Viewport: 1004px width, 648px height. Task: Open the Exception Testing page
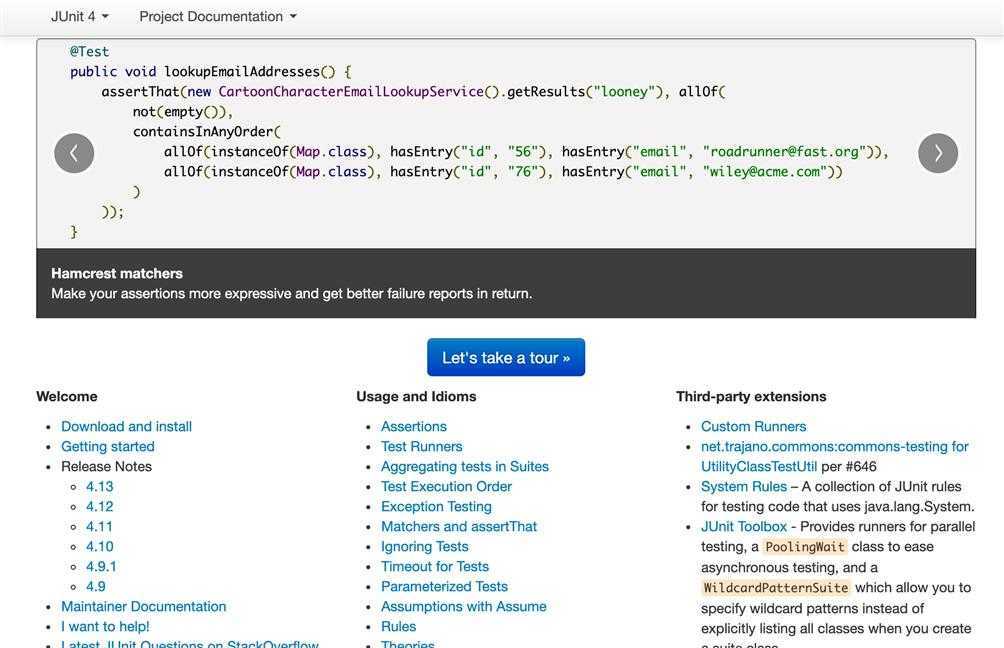(436, 506)
